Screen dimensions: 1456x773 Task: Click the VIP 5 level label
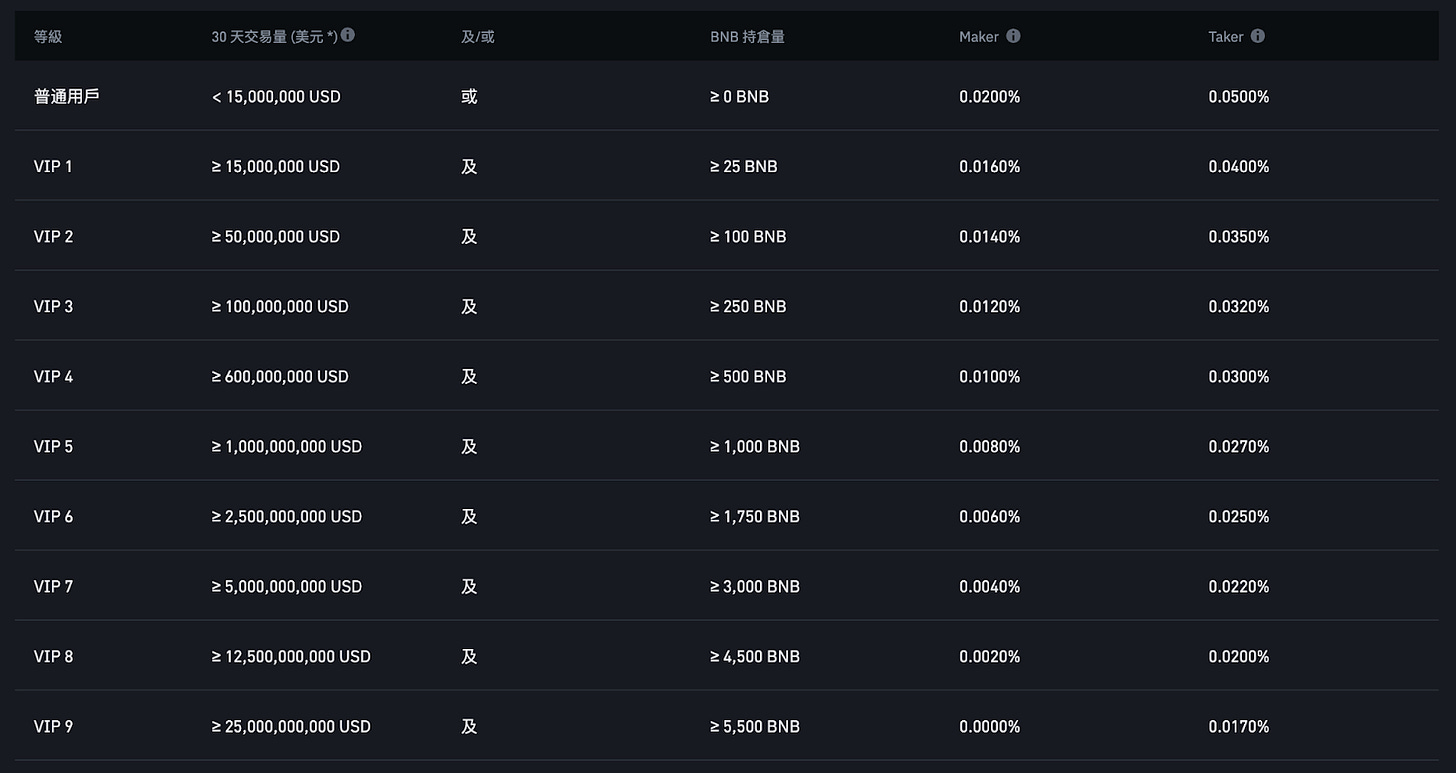[x=53, y=447]
